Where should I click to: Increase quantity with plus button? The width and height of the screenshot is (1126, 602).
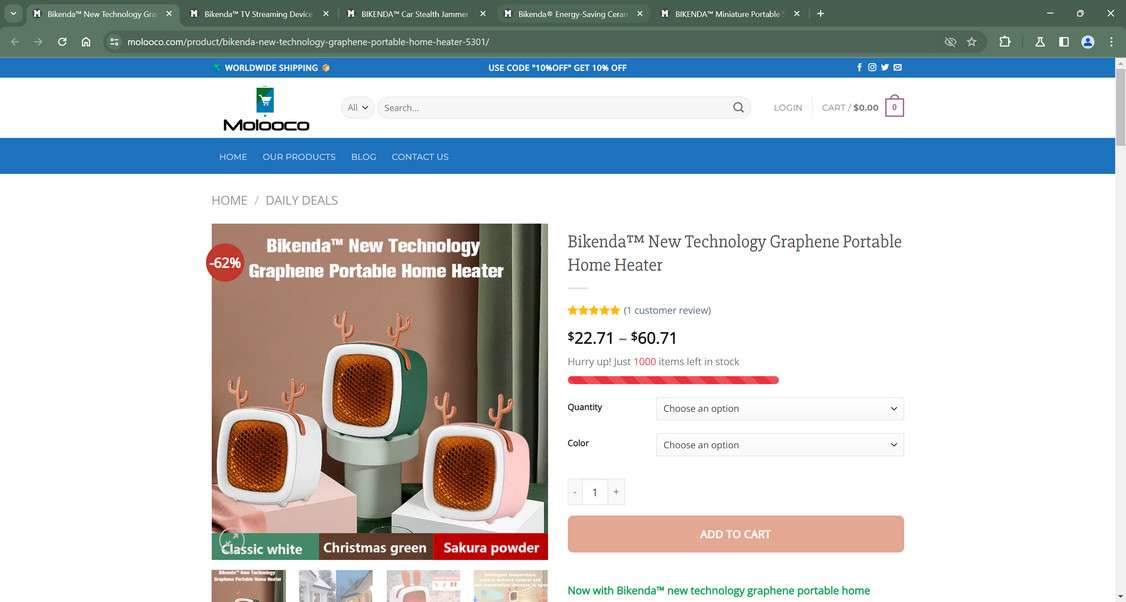(x=616, y=492)
